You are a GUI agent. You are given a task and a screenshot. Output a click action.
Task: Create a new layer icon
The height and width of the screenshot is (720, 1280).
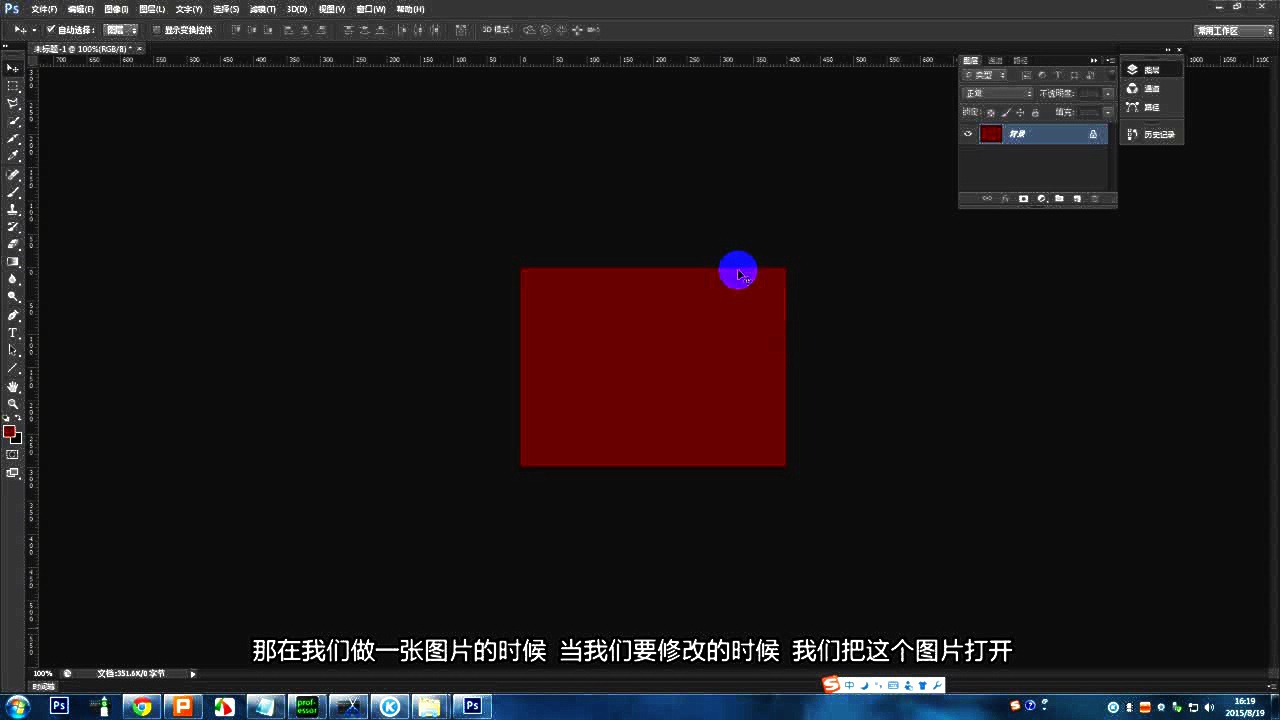coord(1077,199)
